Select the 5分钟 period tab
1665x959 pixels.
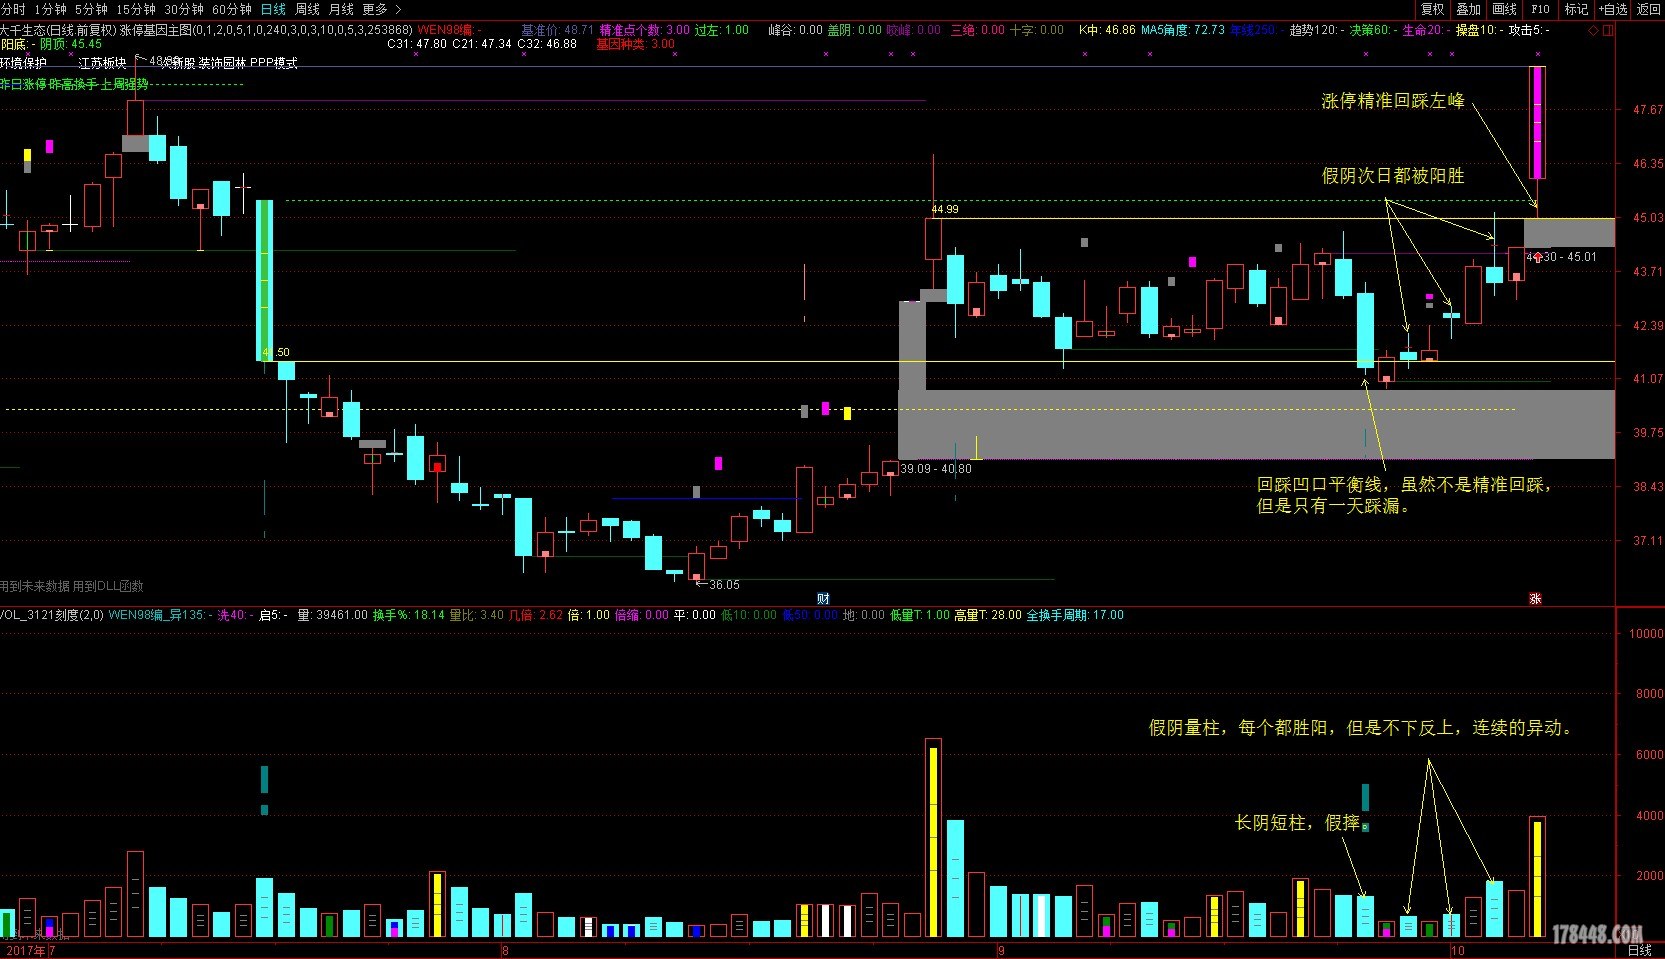[x=91, y=9]
